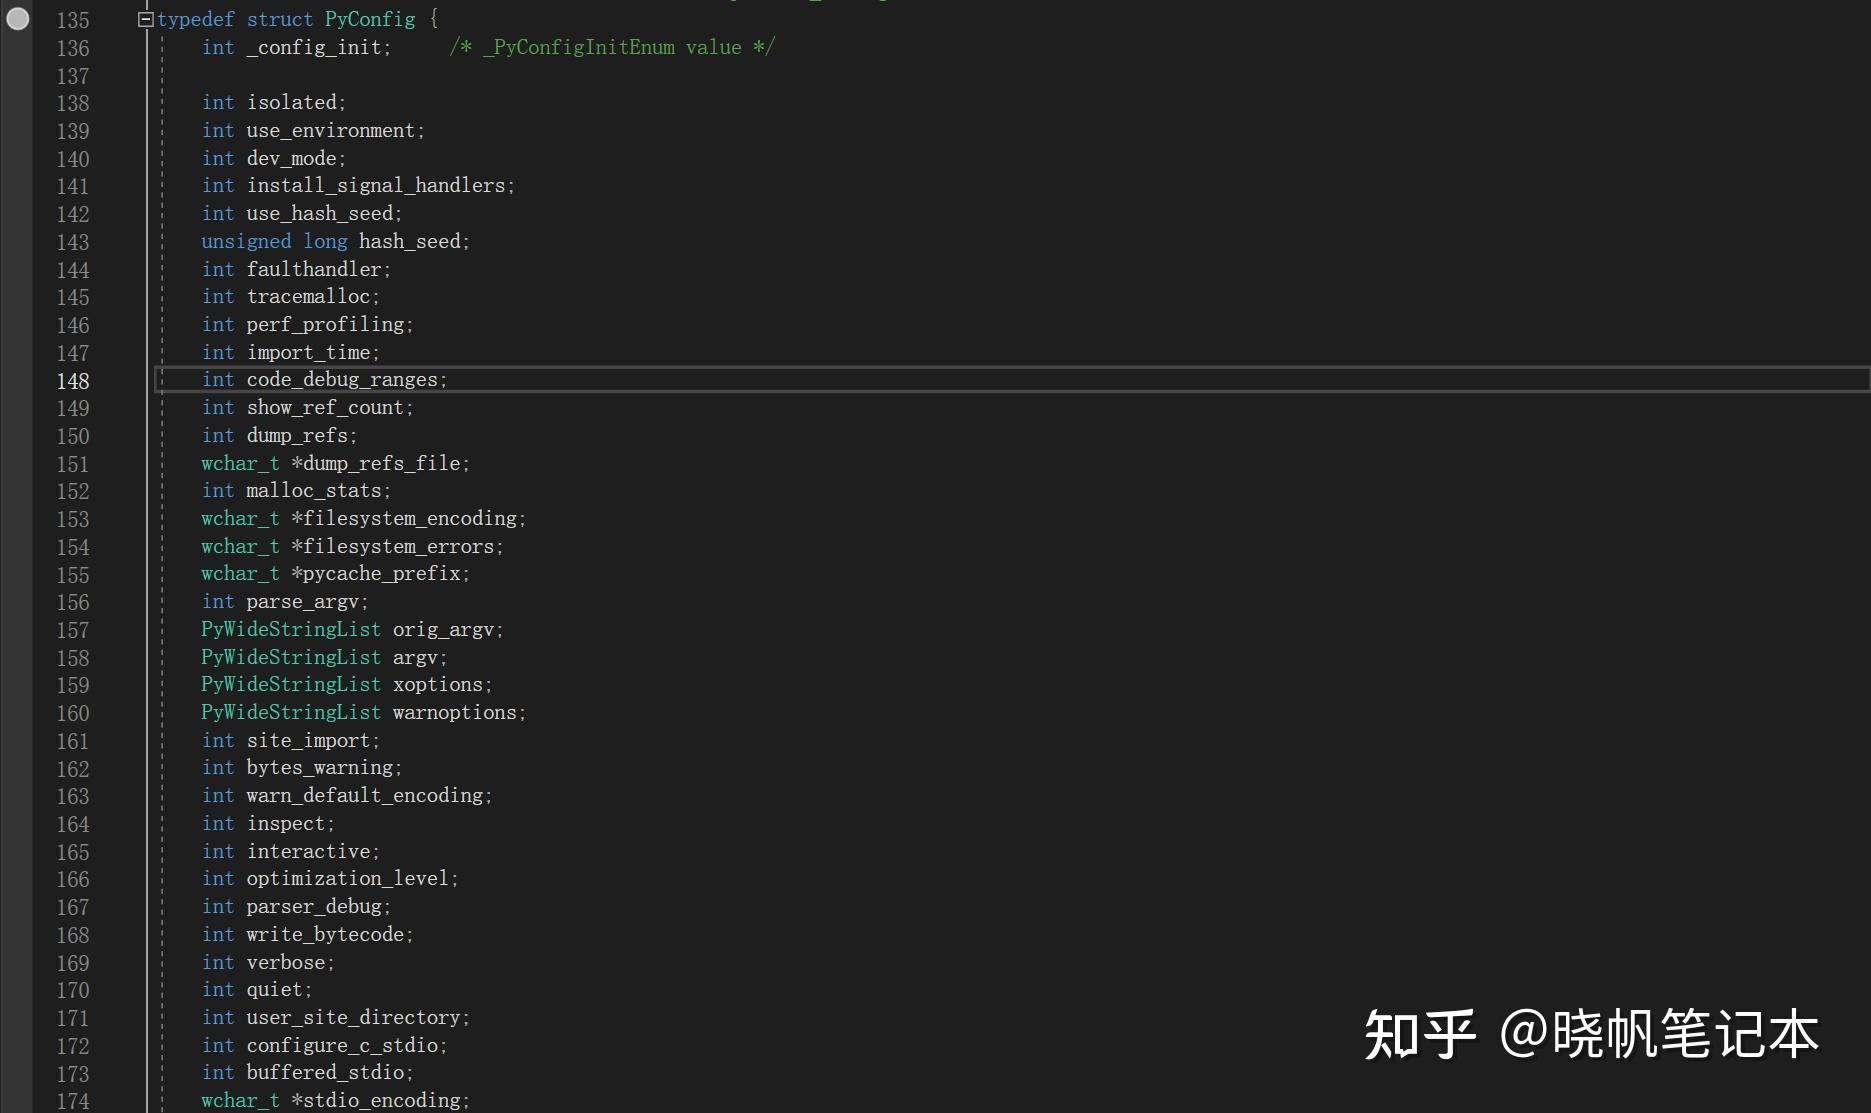Collapse the PyConfig struct fold marker

pyautogui.click(x=146, y=17)
